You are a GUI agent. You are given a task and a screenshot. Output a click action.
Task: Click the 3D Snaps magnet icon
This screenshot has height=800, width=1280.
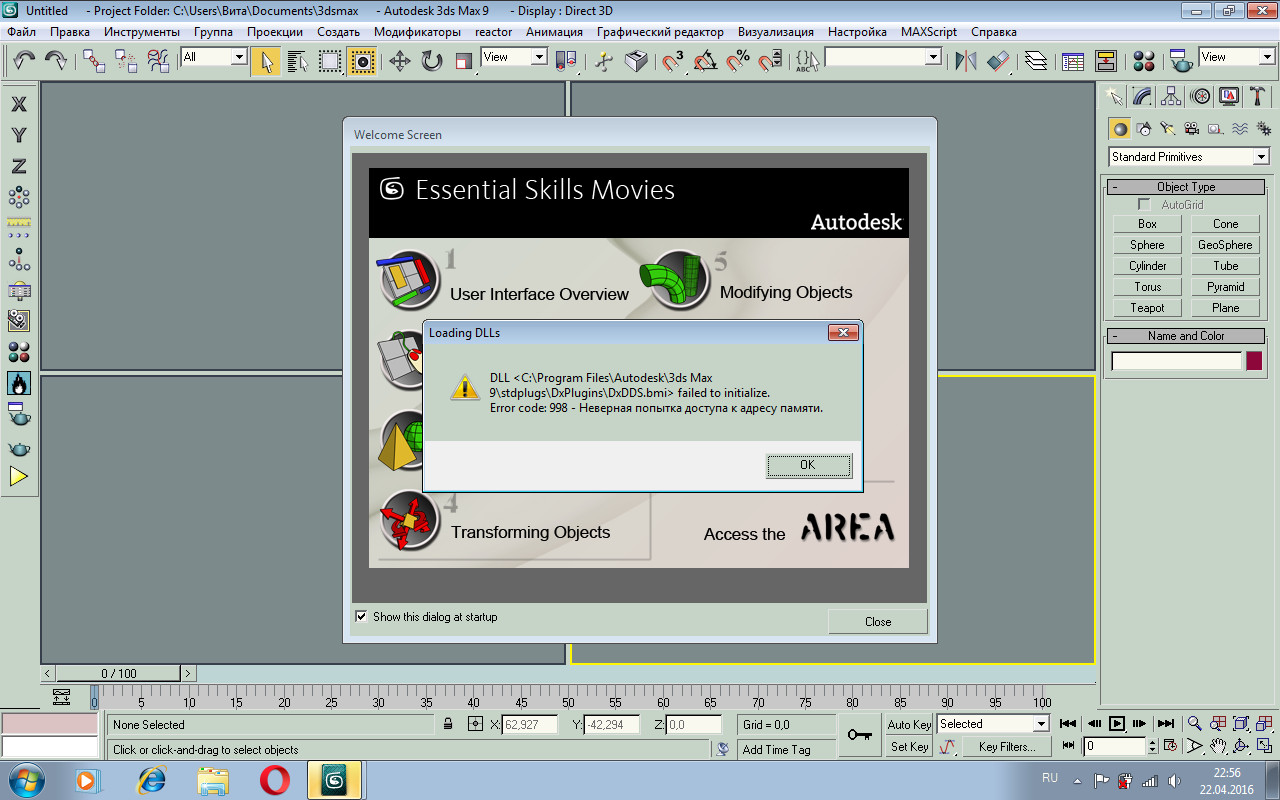pyautogui.click(x=674, y=61)
